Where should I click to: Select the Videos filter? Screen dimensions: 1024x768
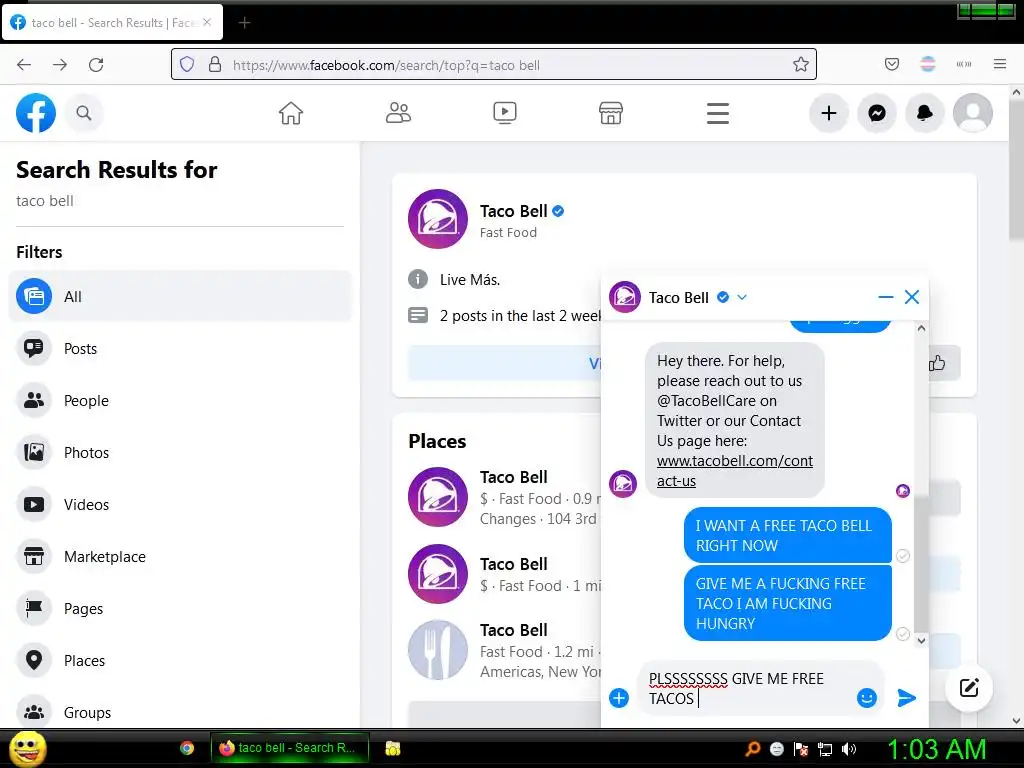coord(180,504)
